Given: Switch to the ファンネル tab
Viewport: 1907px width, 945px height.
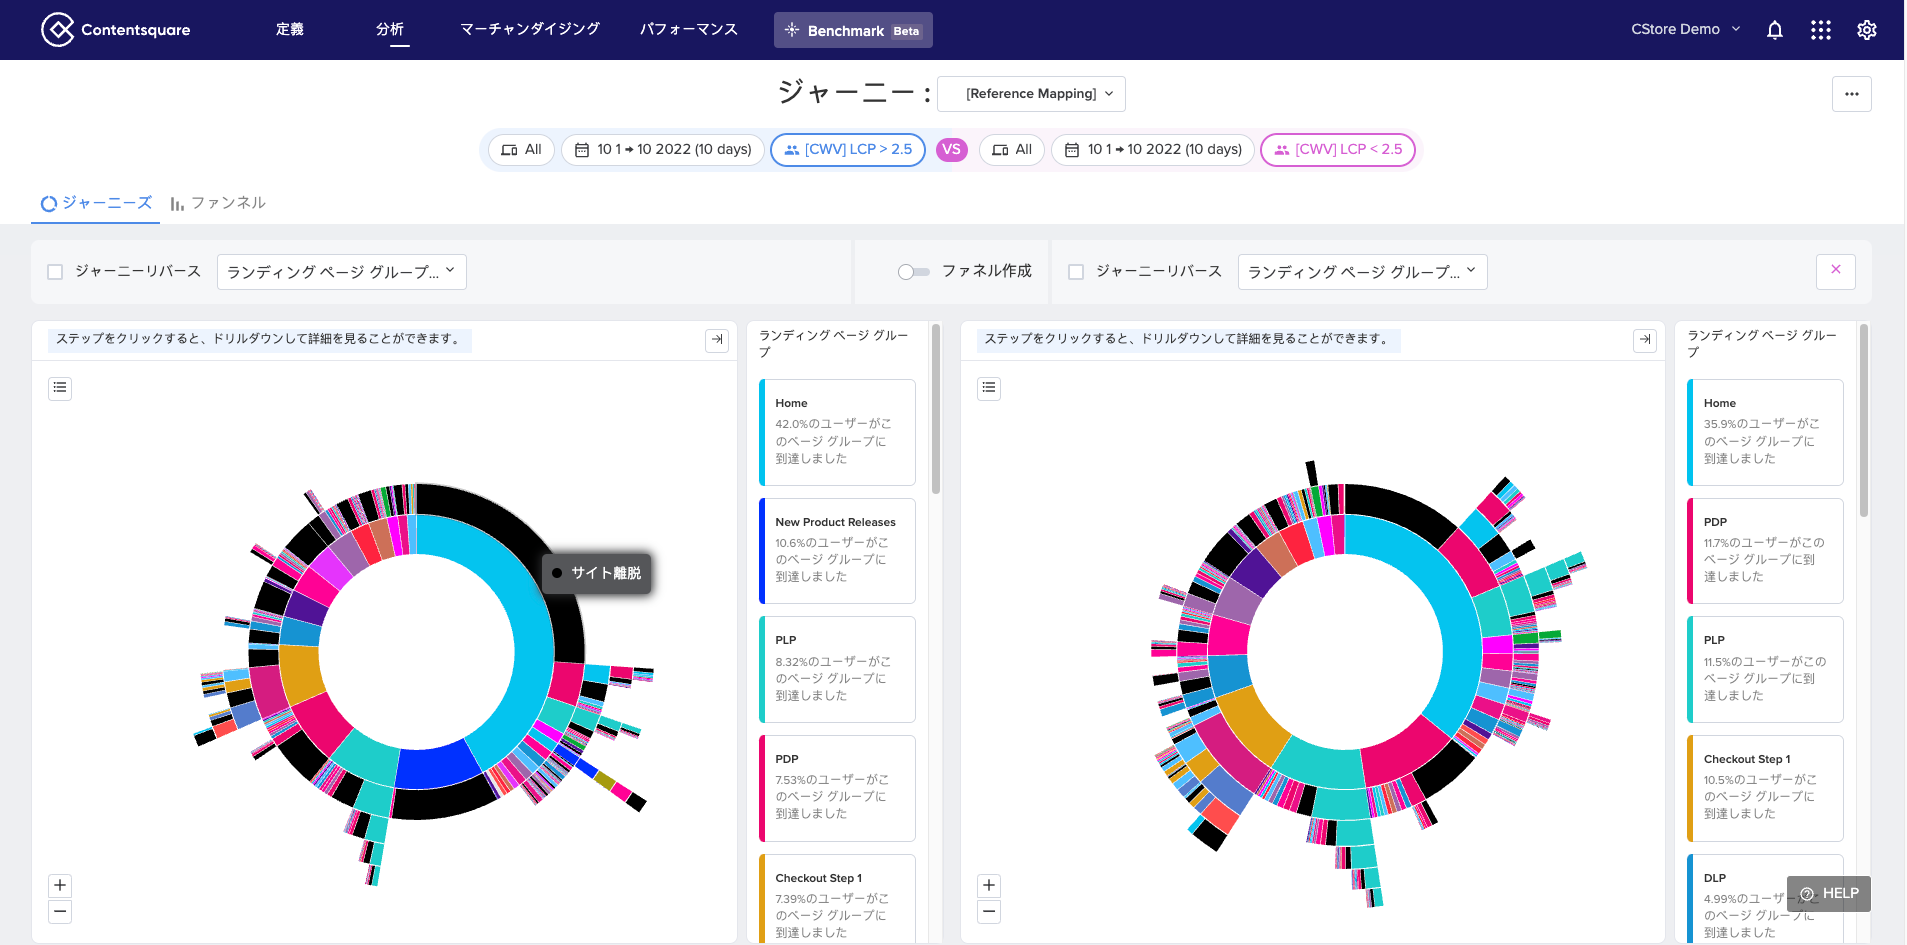Looking at the screenshot, I should point(218,203).
